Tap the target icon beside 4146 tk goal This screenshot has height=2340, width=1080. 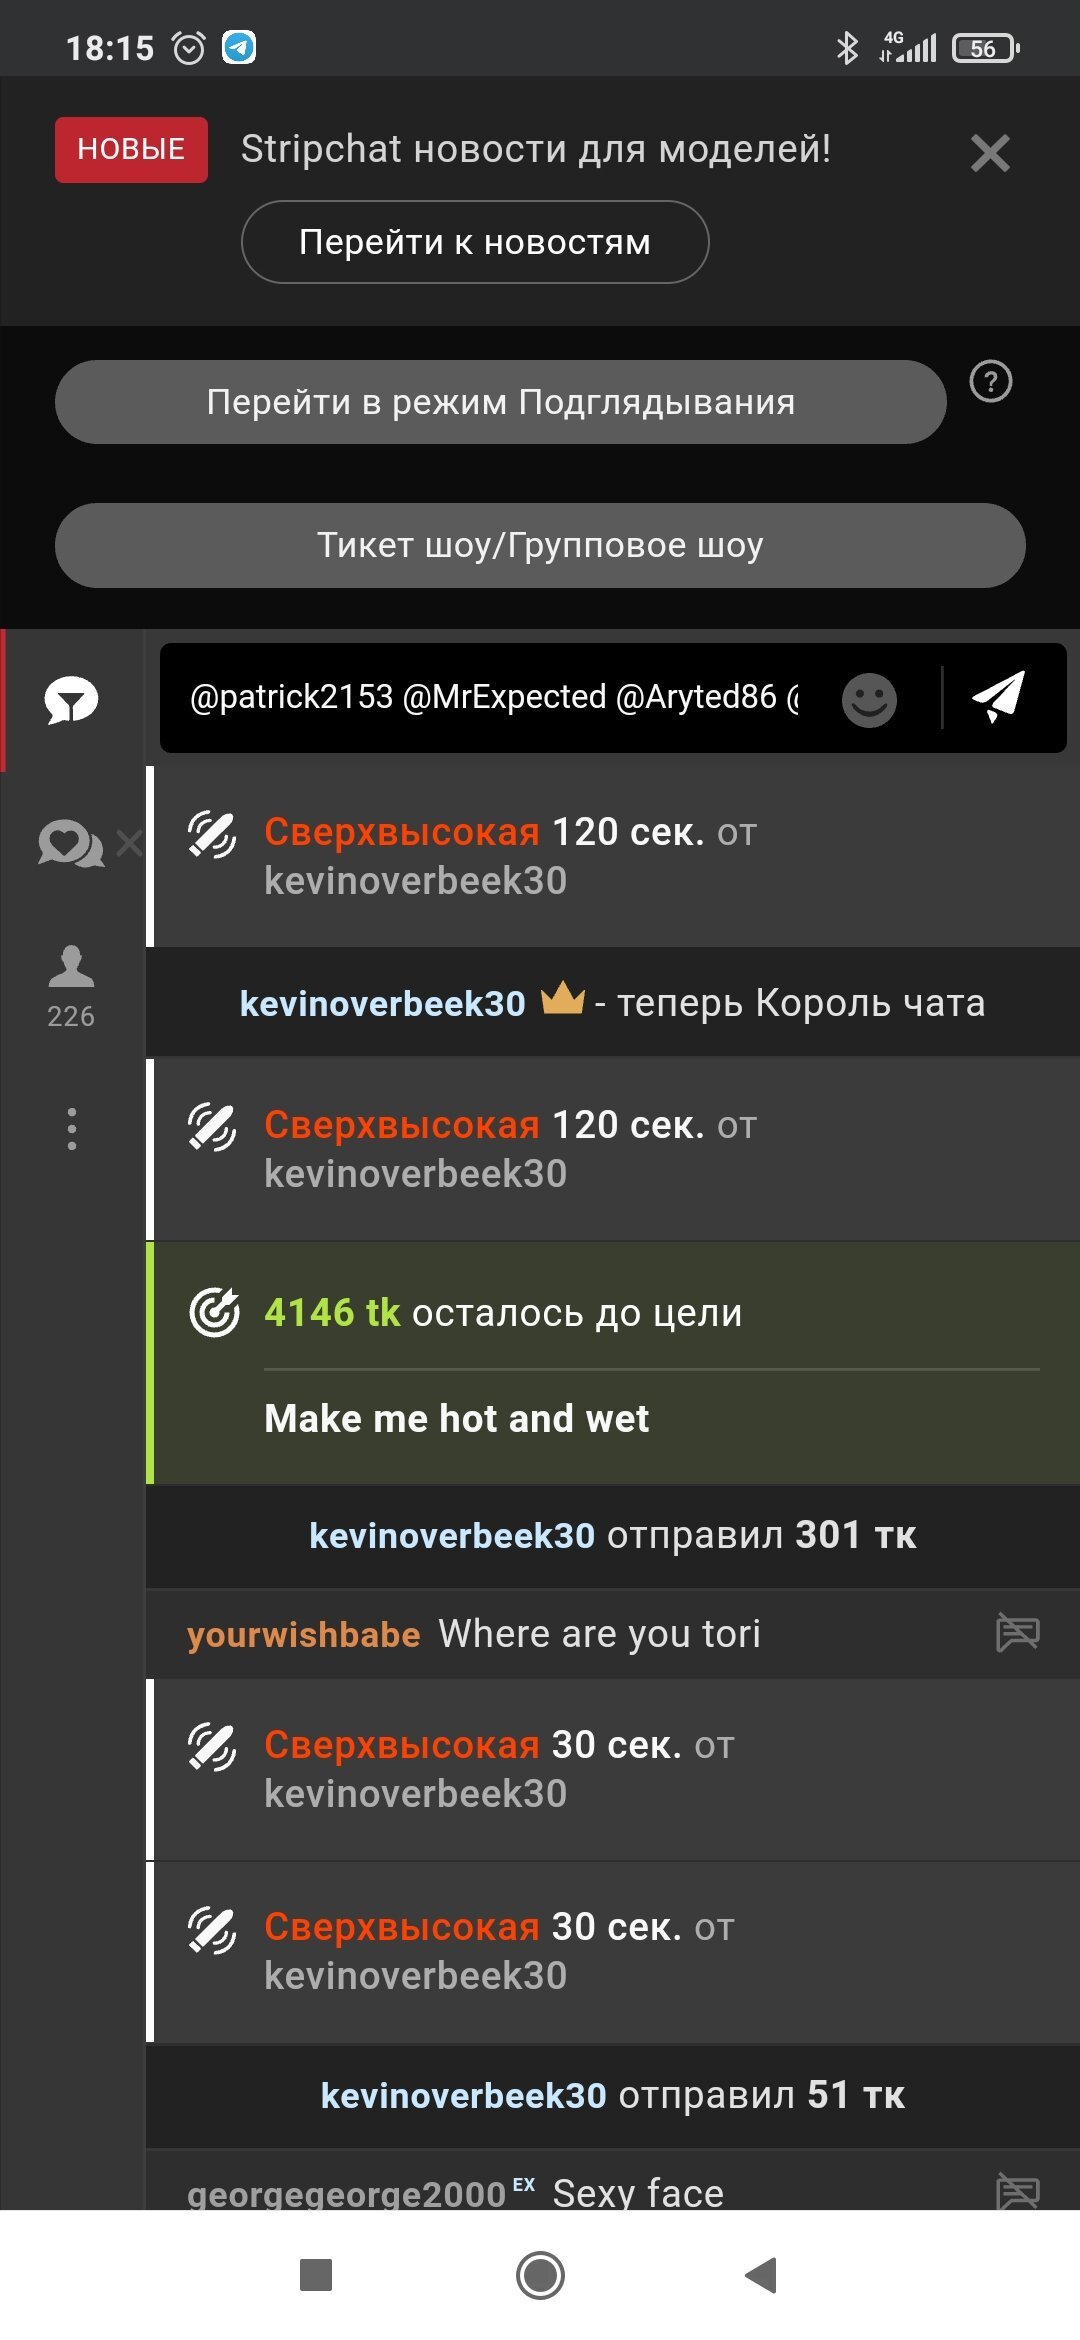(214, 1312)
